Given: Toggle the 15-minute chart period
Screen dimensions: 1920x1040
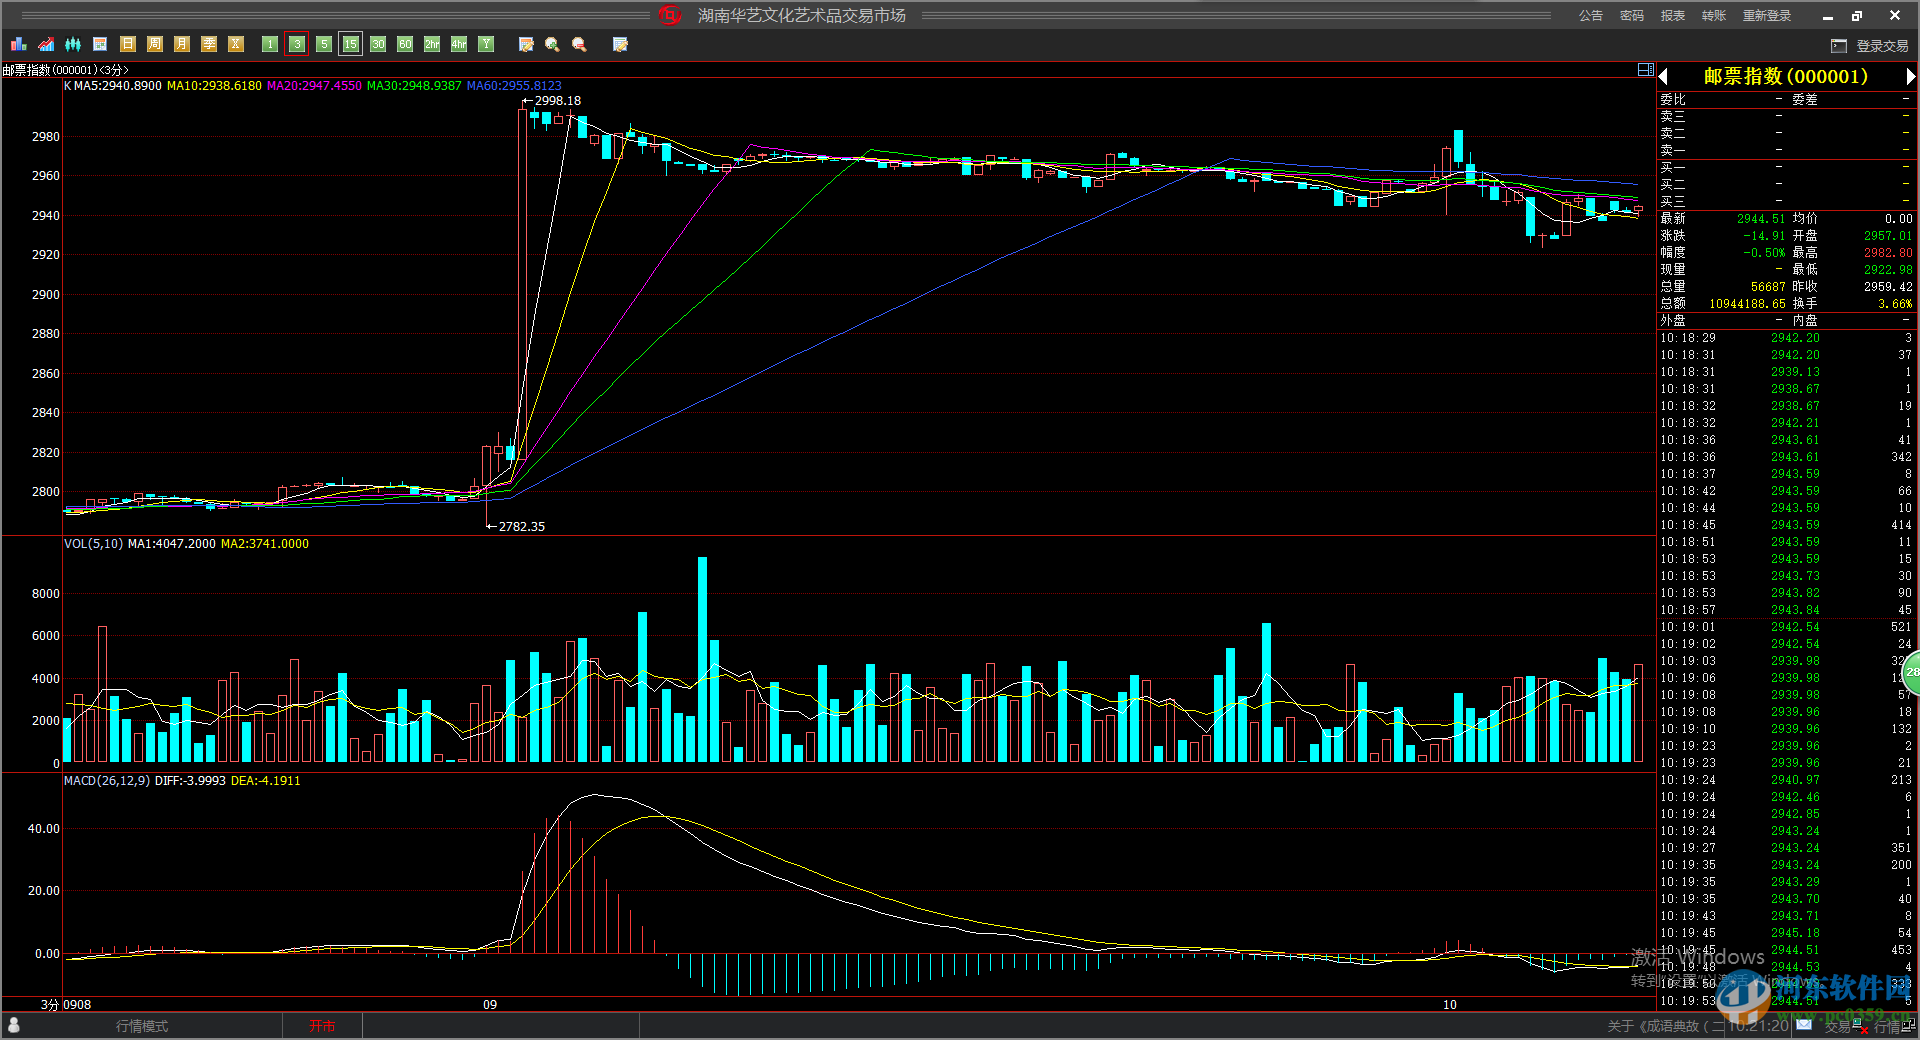Looking at the screenshot, I should (350, 44).
